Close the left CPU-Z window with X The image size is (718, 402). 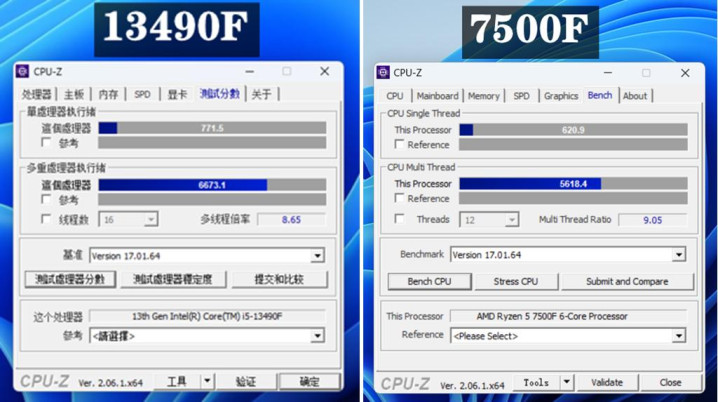(325, 71)
